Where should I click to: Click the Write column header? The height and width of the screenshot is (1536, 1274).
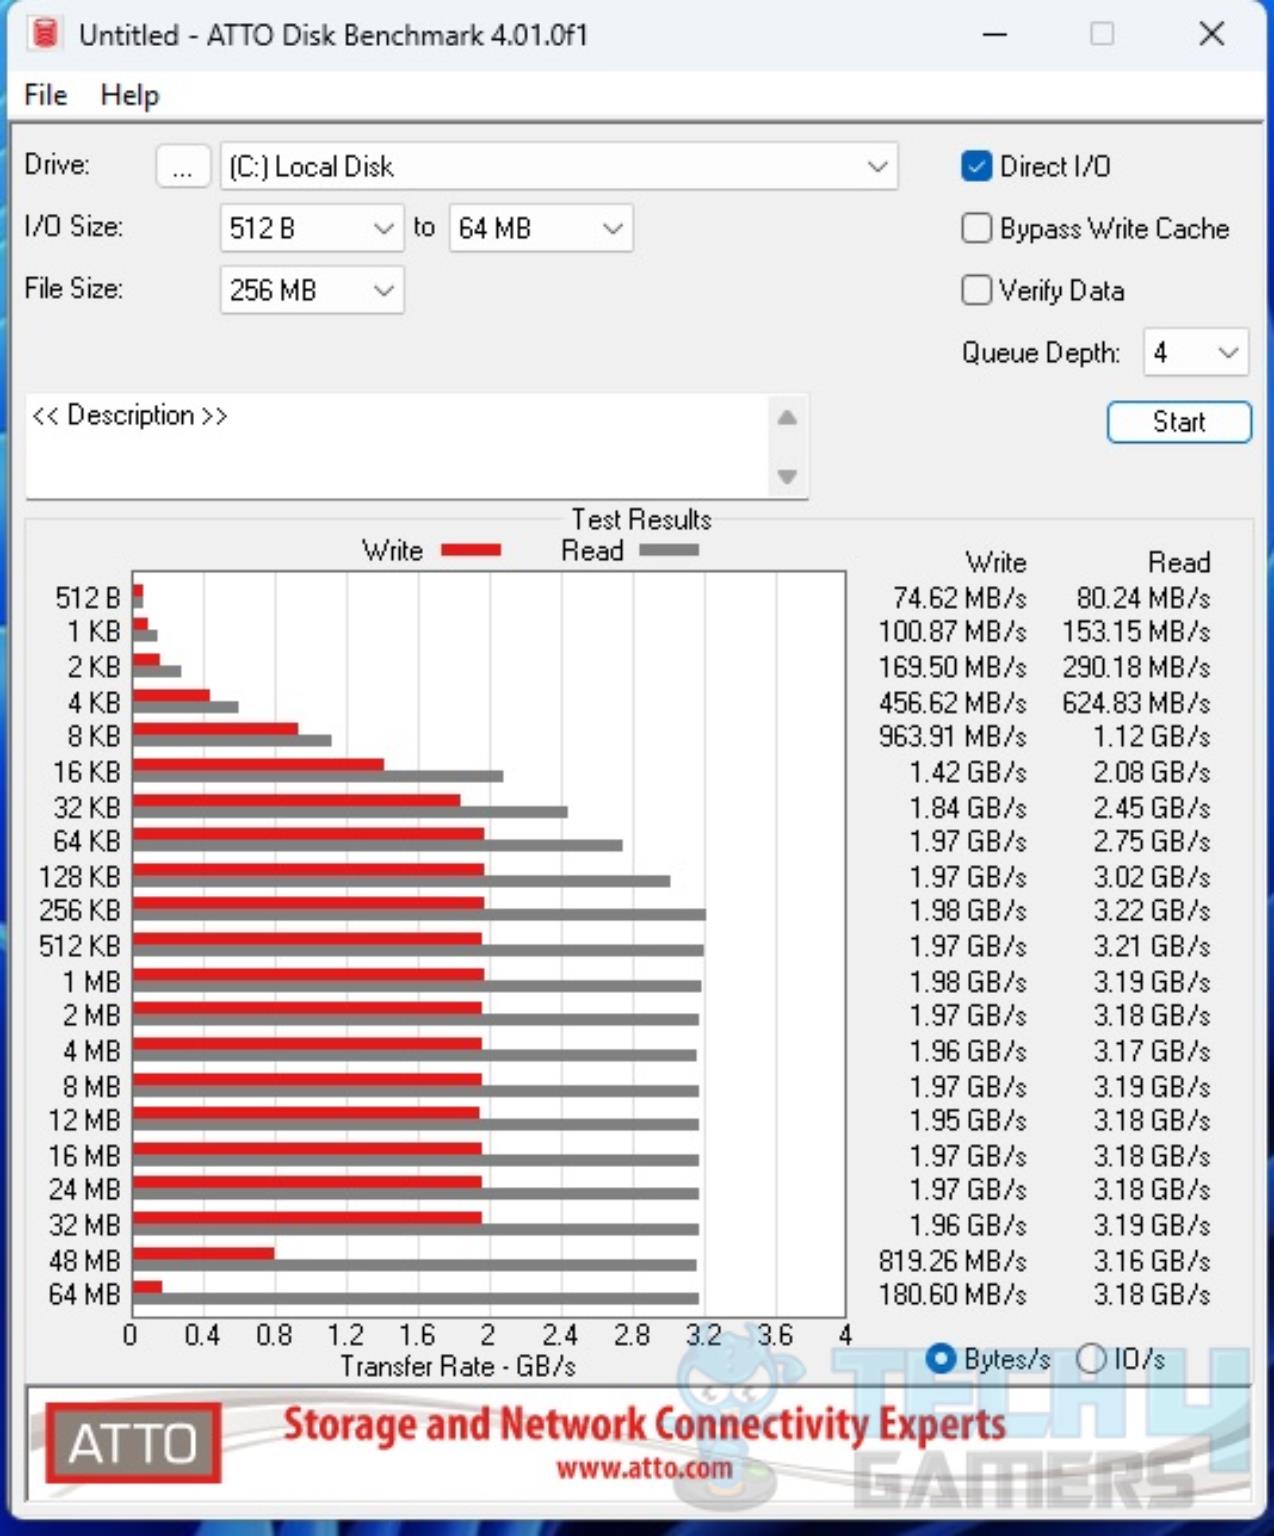996,562
